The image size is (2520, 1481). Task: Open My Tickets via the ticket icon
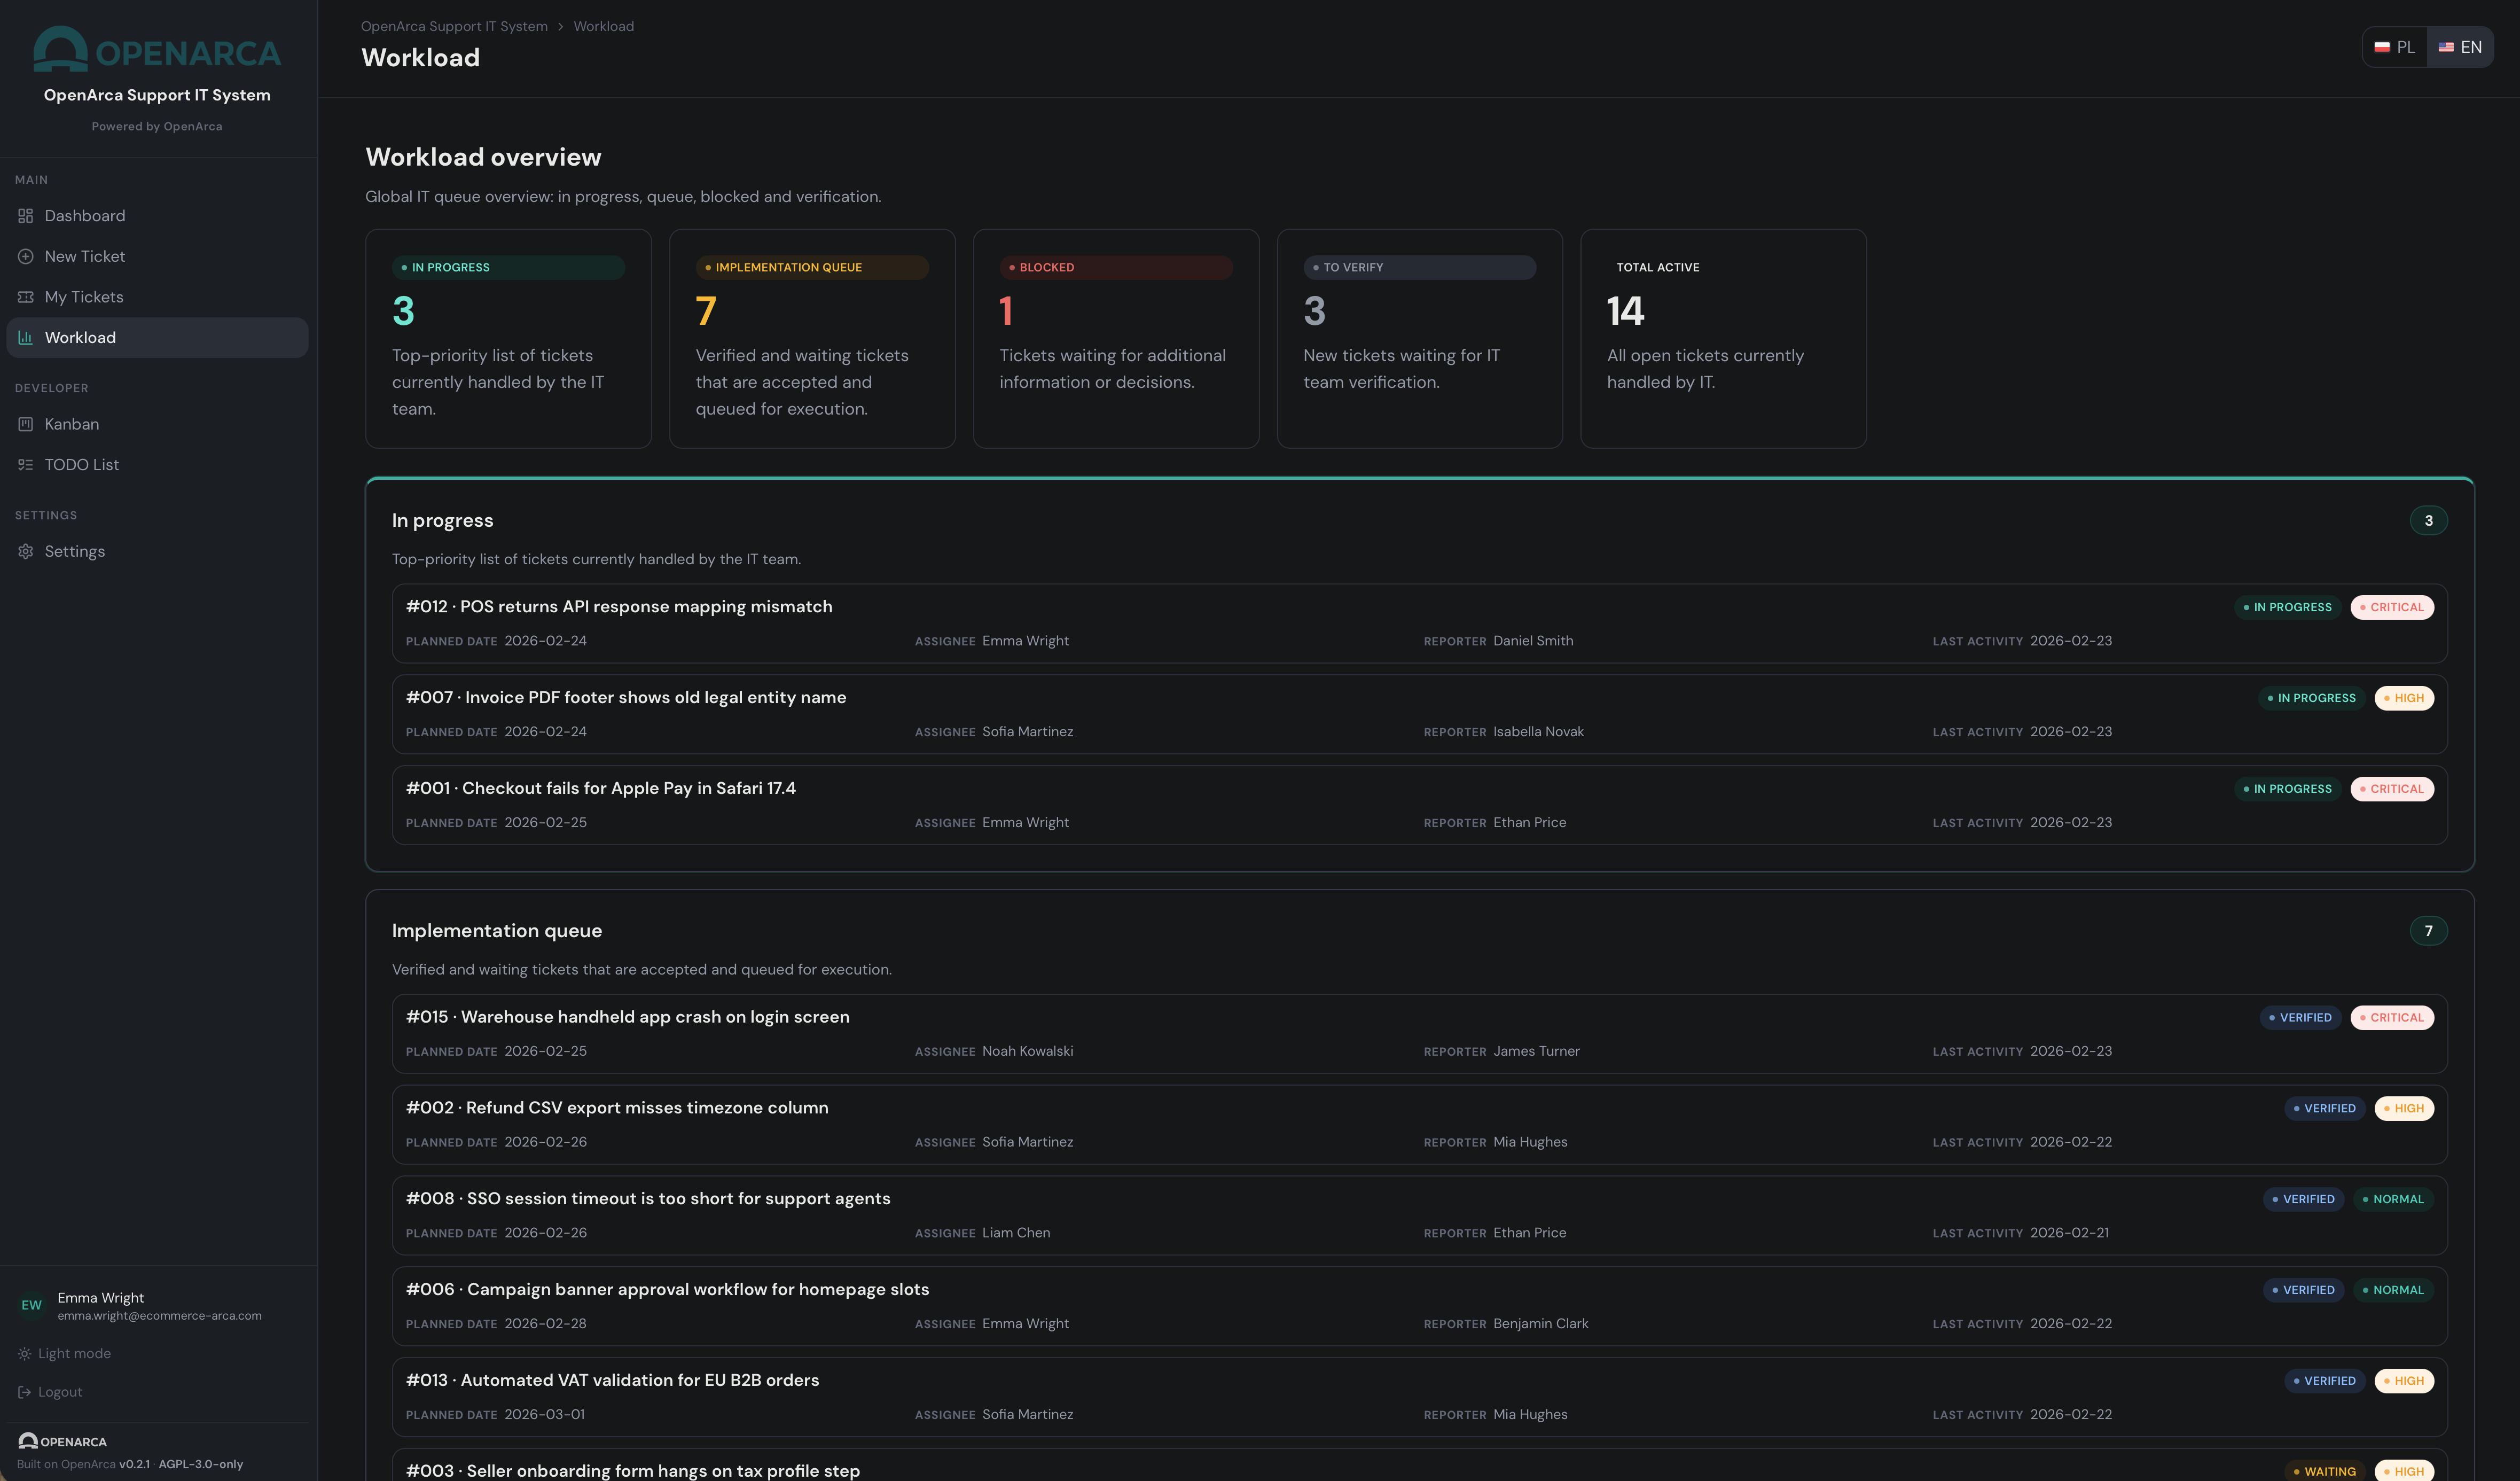tap(25, 297)
